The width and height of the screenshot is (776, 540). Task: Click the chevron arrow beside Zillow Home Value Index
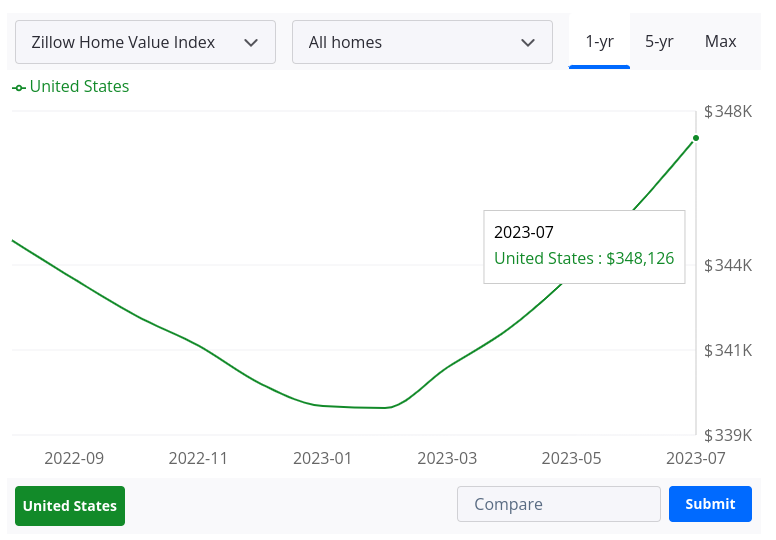point(252,42)
